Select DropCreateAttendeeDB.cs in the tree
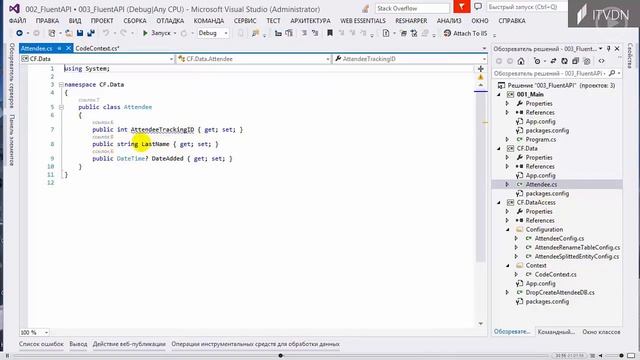Image resolution: width=640 pixels, height=360 pixels. (x=560, y=293)
